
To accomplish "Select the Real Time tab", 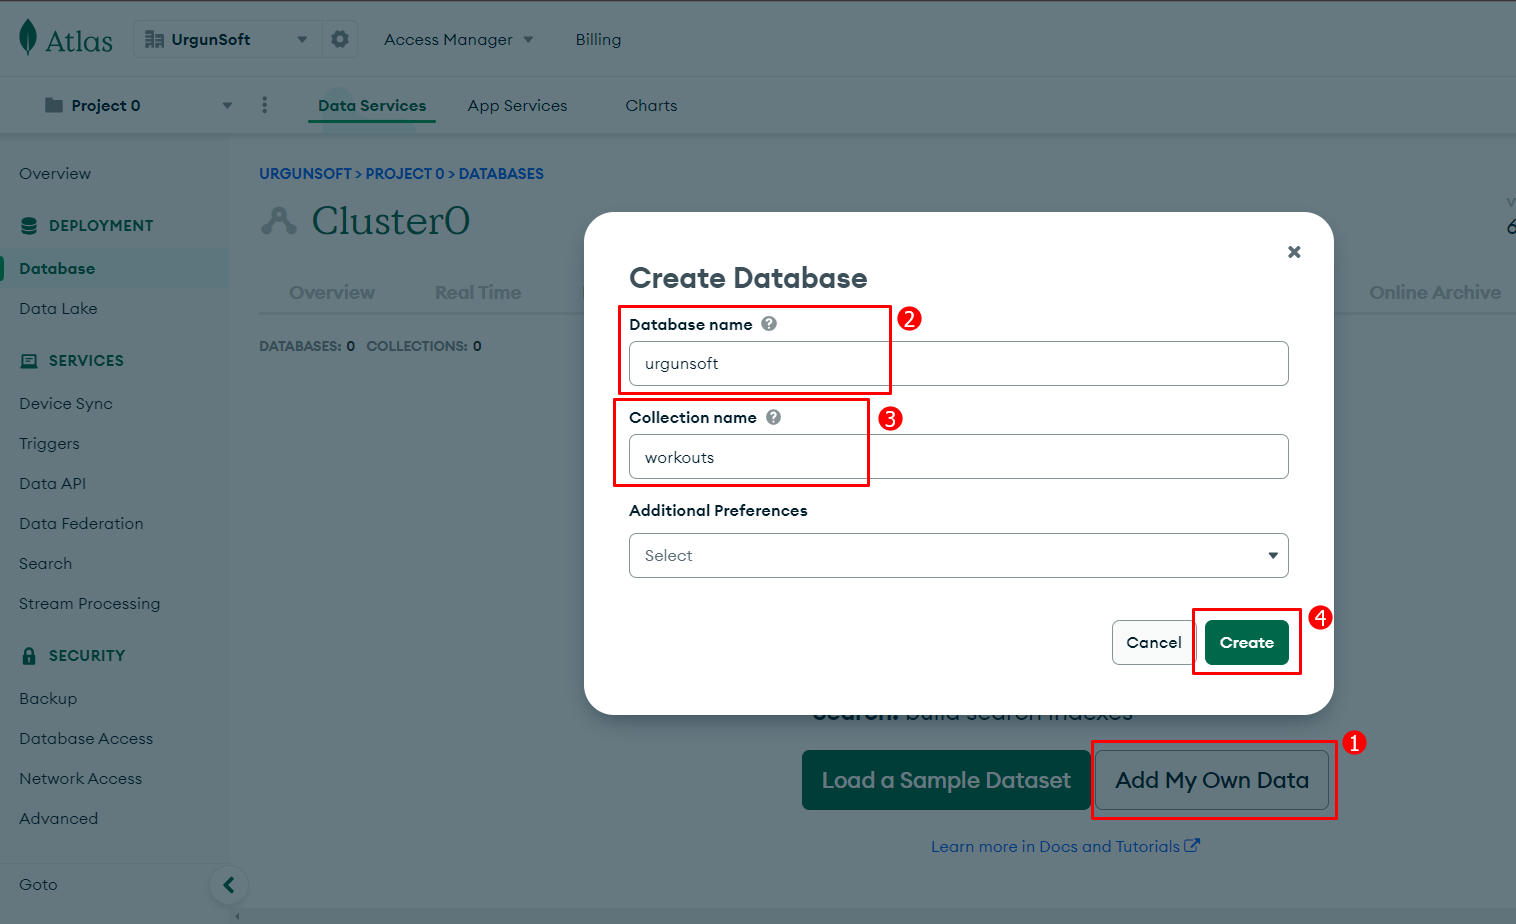I will pos(478,293).
